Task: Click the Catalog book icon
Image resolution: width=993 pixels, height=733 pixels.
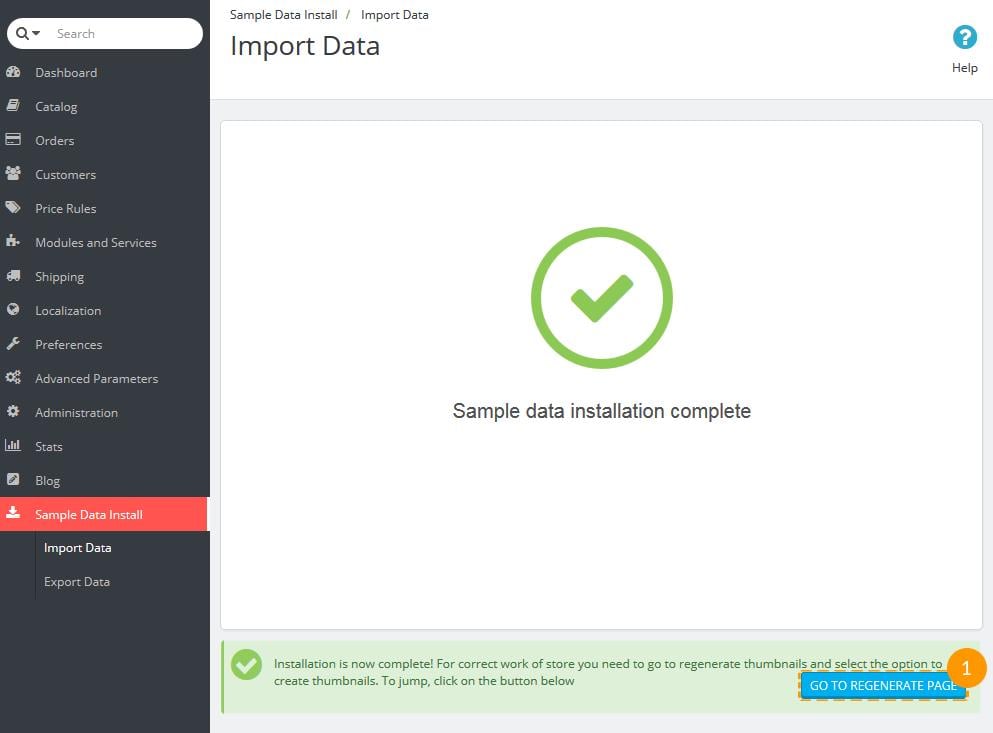Action: [13, 107]
